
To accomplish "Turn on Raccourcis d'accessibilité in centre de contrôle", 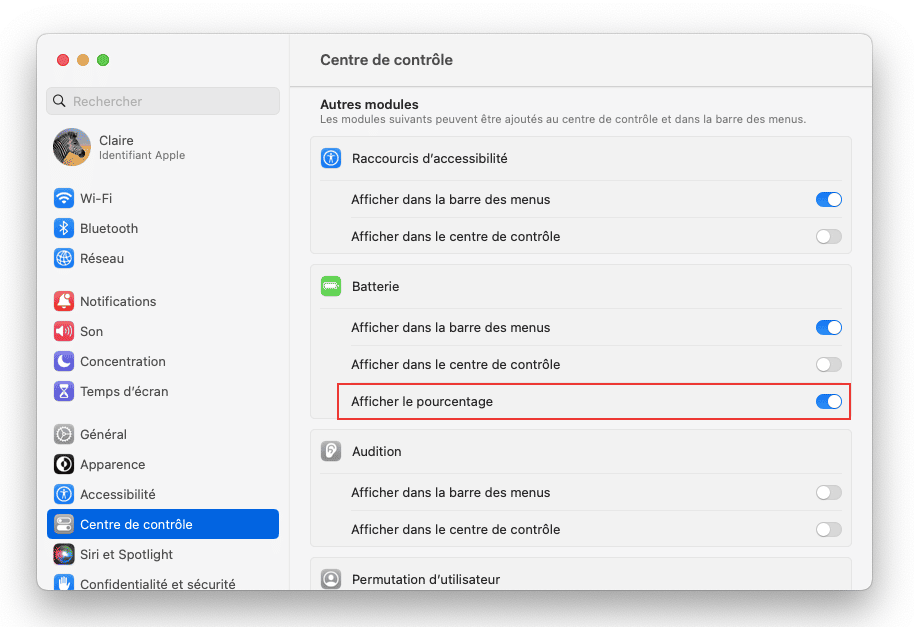I will [x=828, y=237].
